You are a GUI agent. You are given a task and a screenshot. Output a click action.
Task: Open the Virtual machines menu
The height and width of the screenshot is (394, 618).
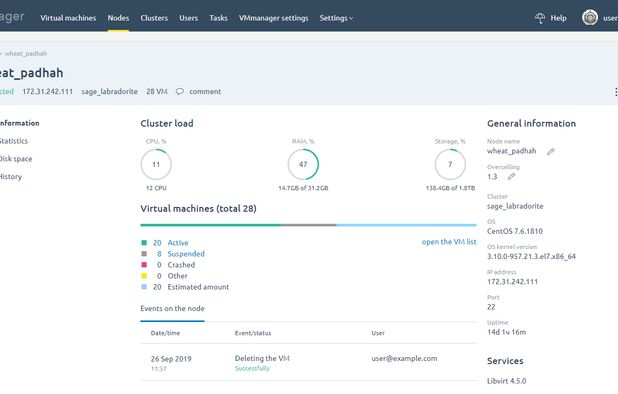tap(68, 18)
